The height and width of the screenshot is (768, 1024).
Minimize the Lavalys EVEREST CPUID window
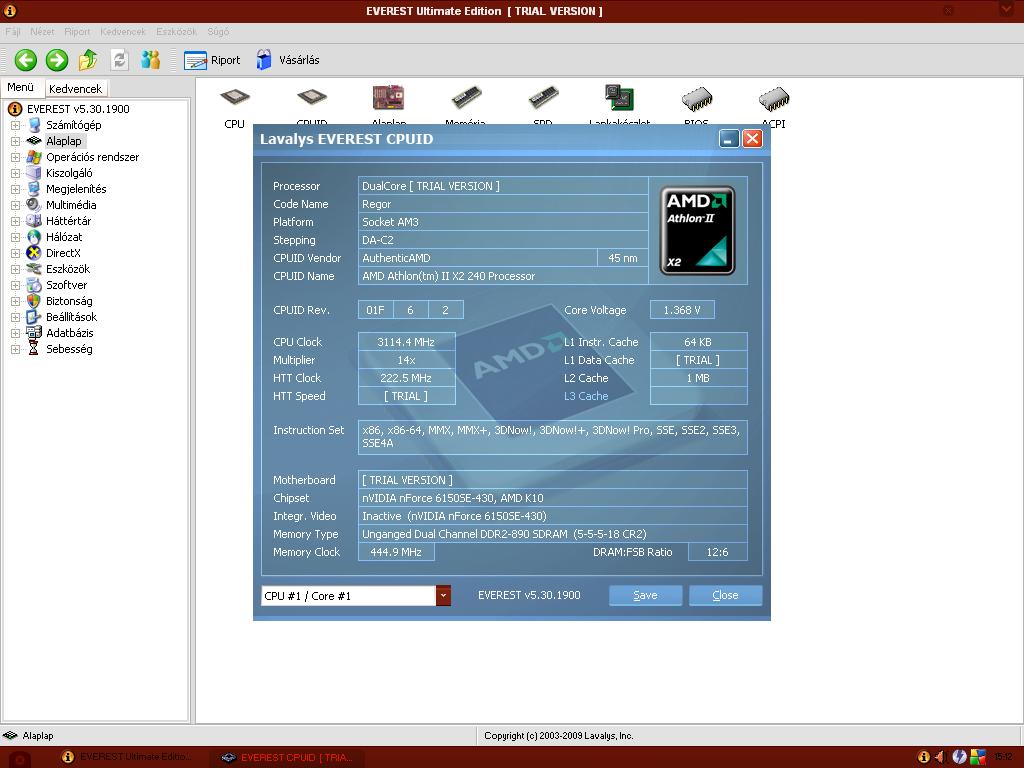[x=729, y=138]
